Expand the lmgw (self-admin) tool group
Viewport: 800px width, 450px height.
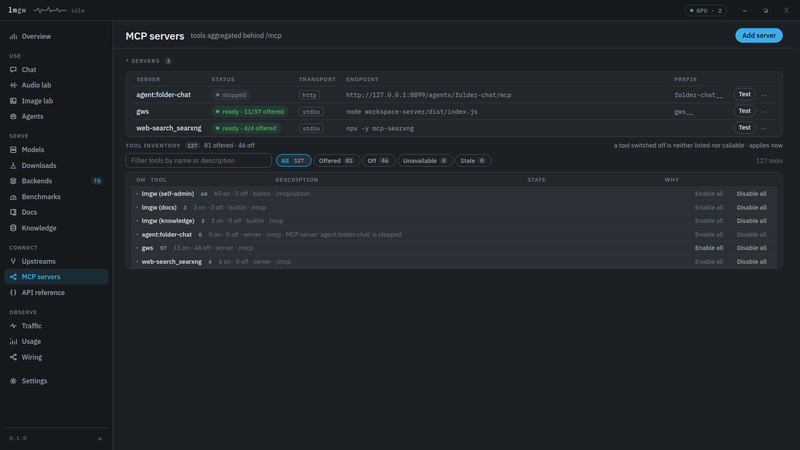pyautogui.click(x=137, y=194)
